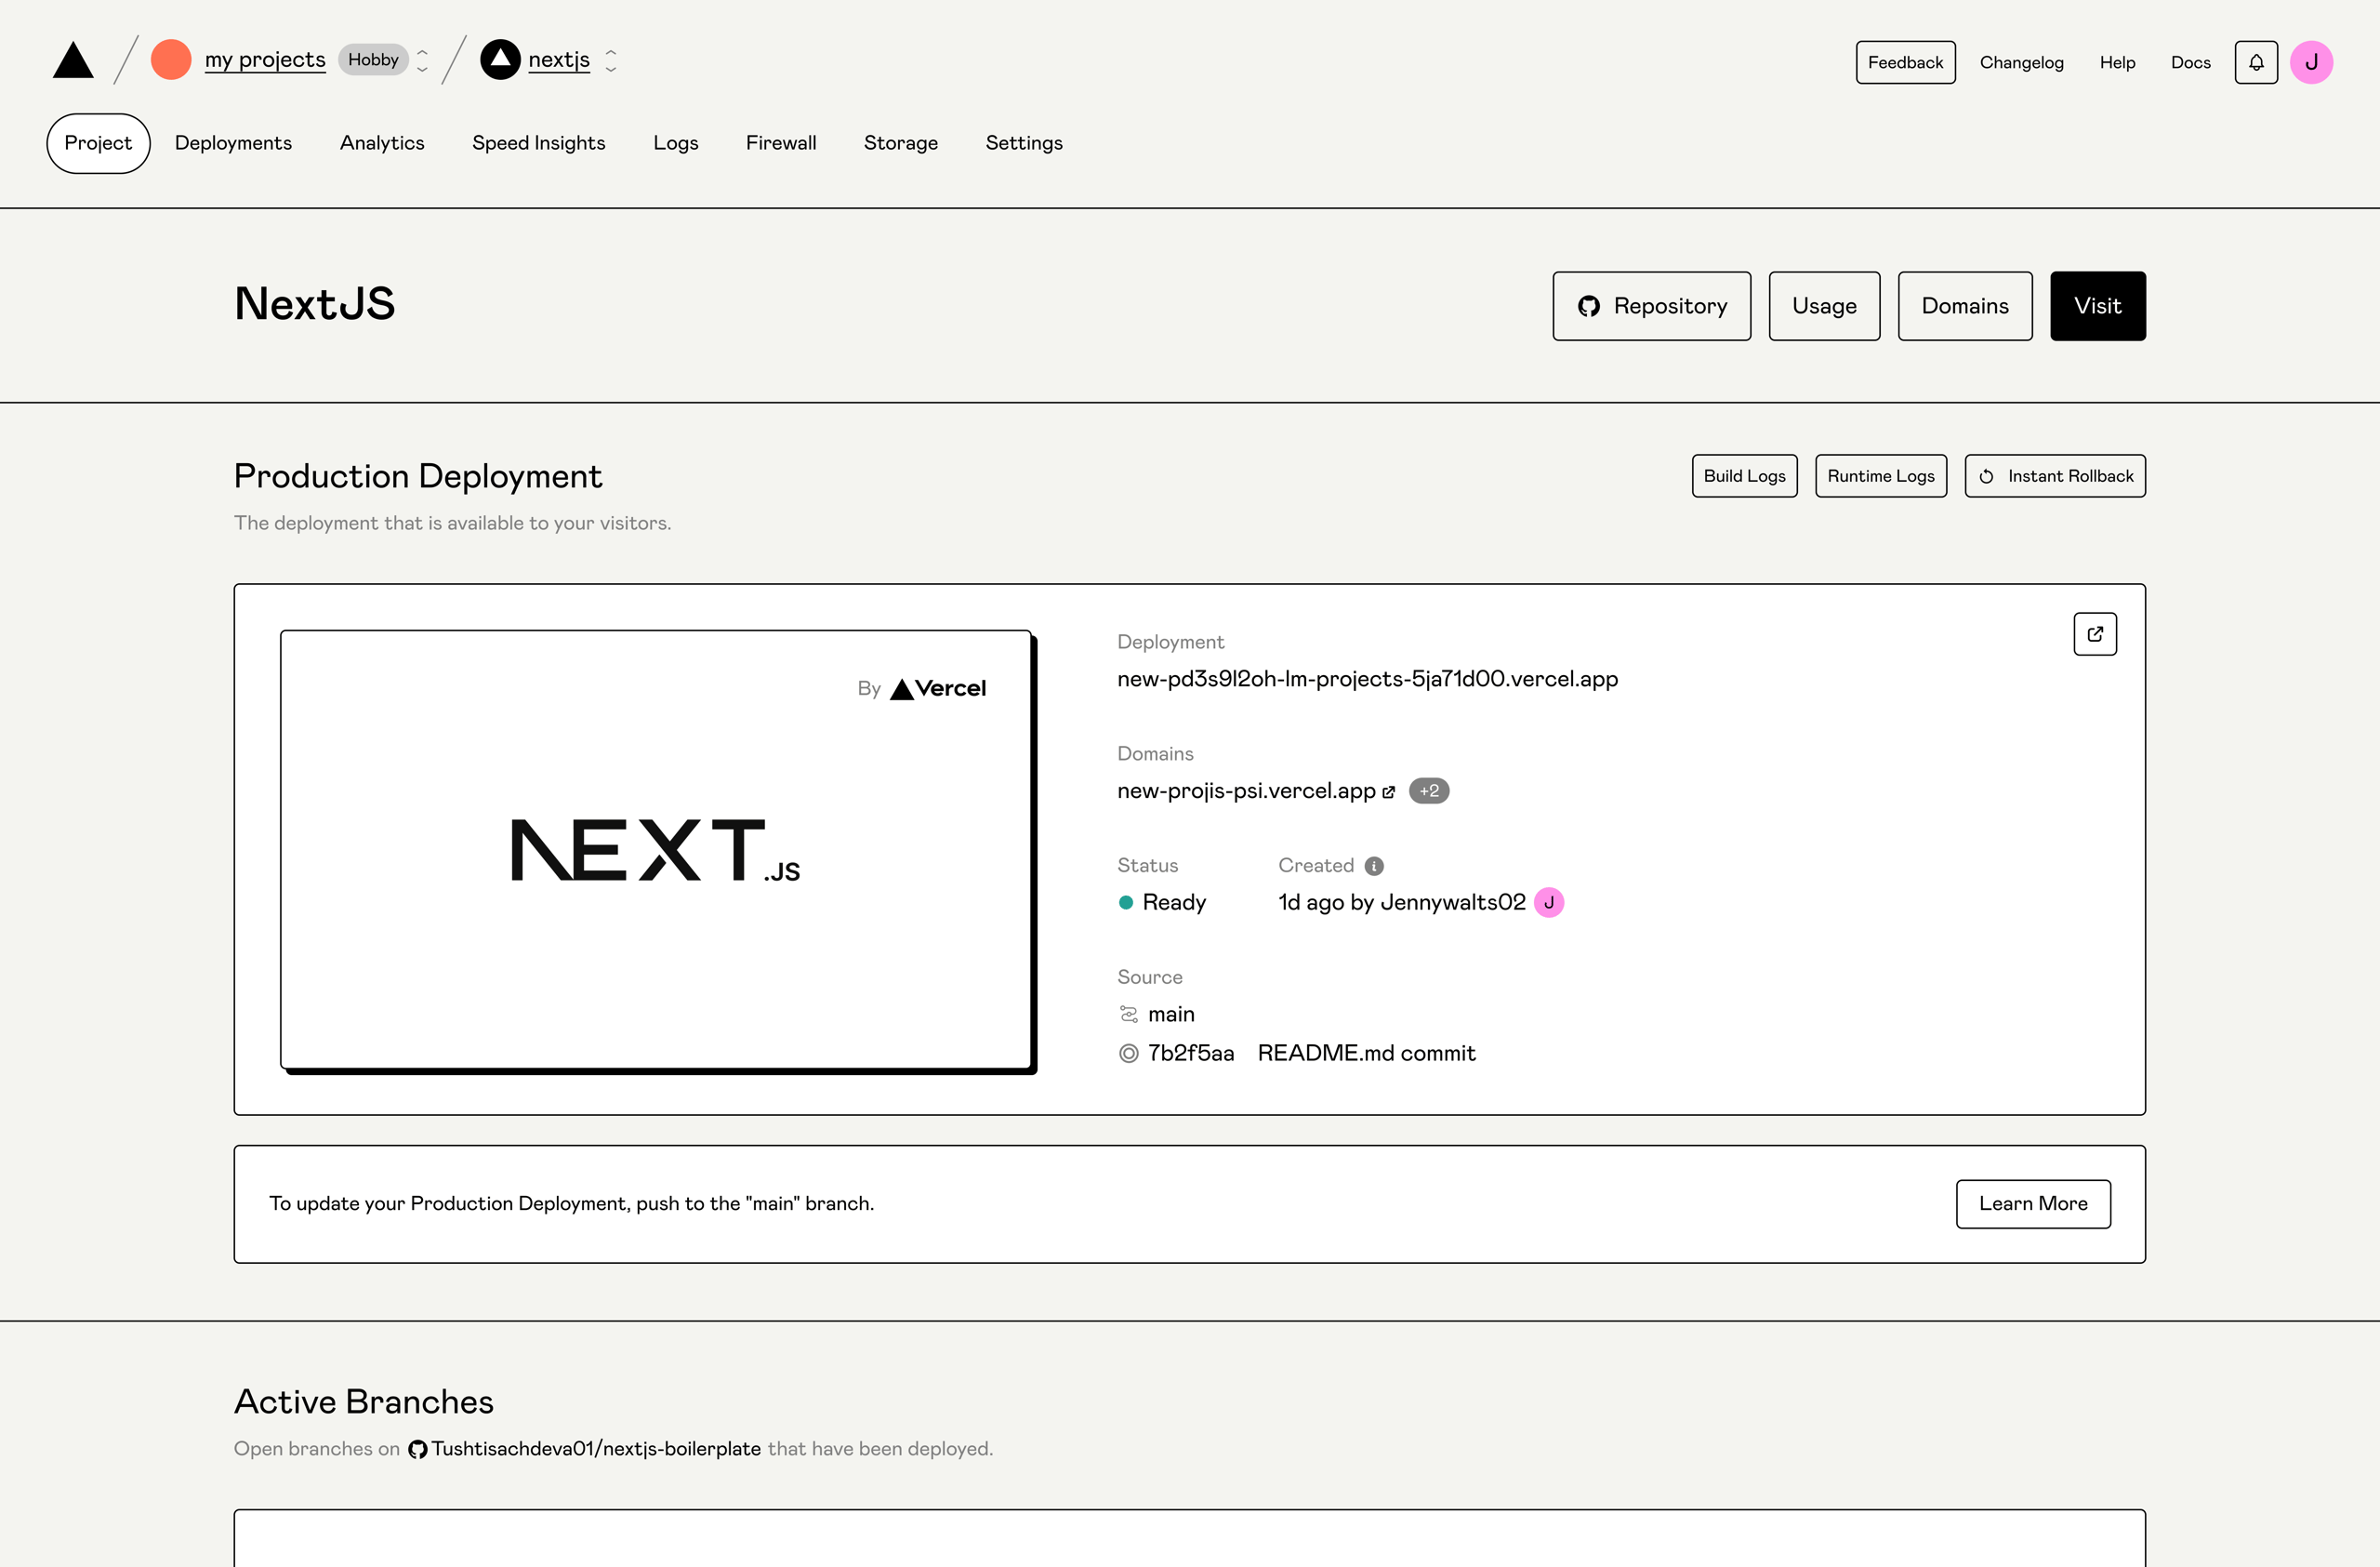This screenshot has height=1567, width=2380.
Task: Open the Logs tab
Action: coord(676,143)
